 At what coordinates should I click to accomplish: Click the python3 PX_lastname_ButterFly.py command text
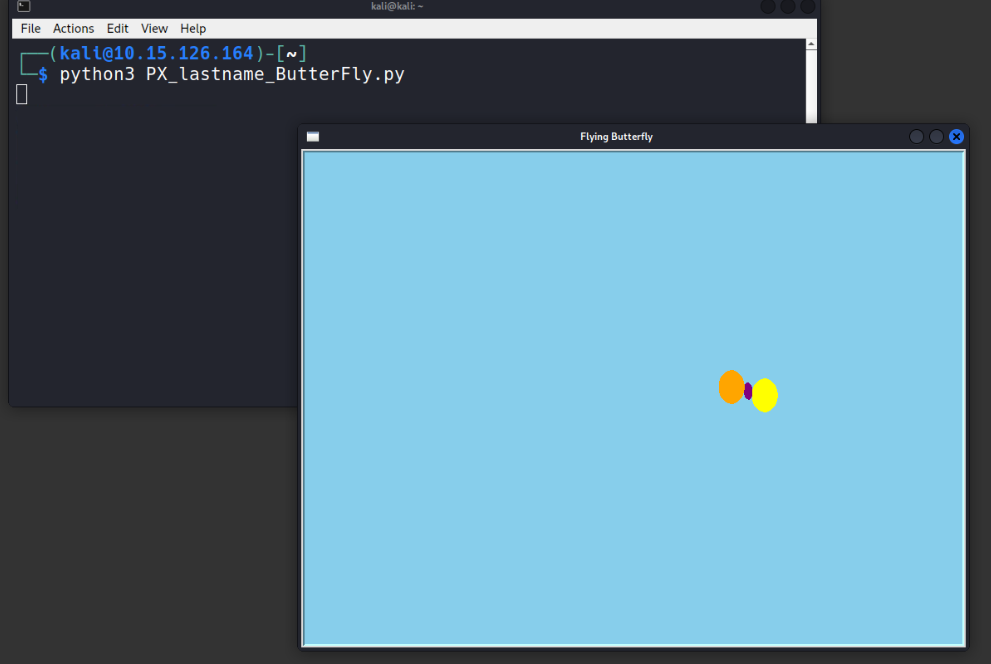point(232,74)
